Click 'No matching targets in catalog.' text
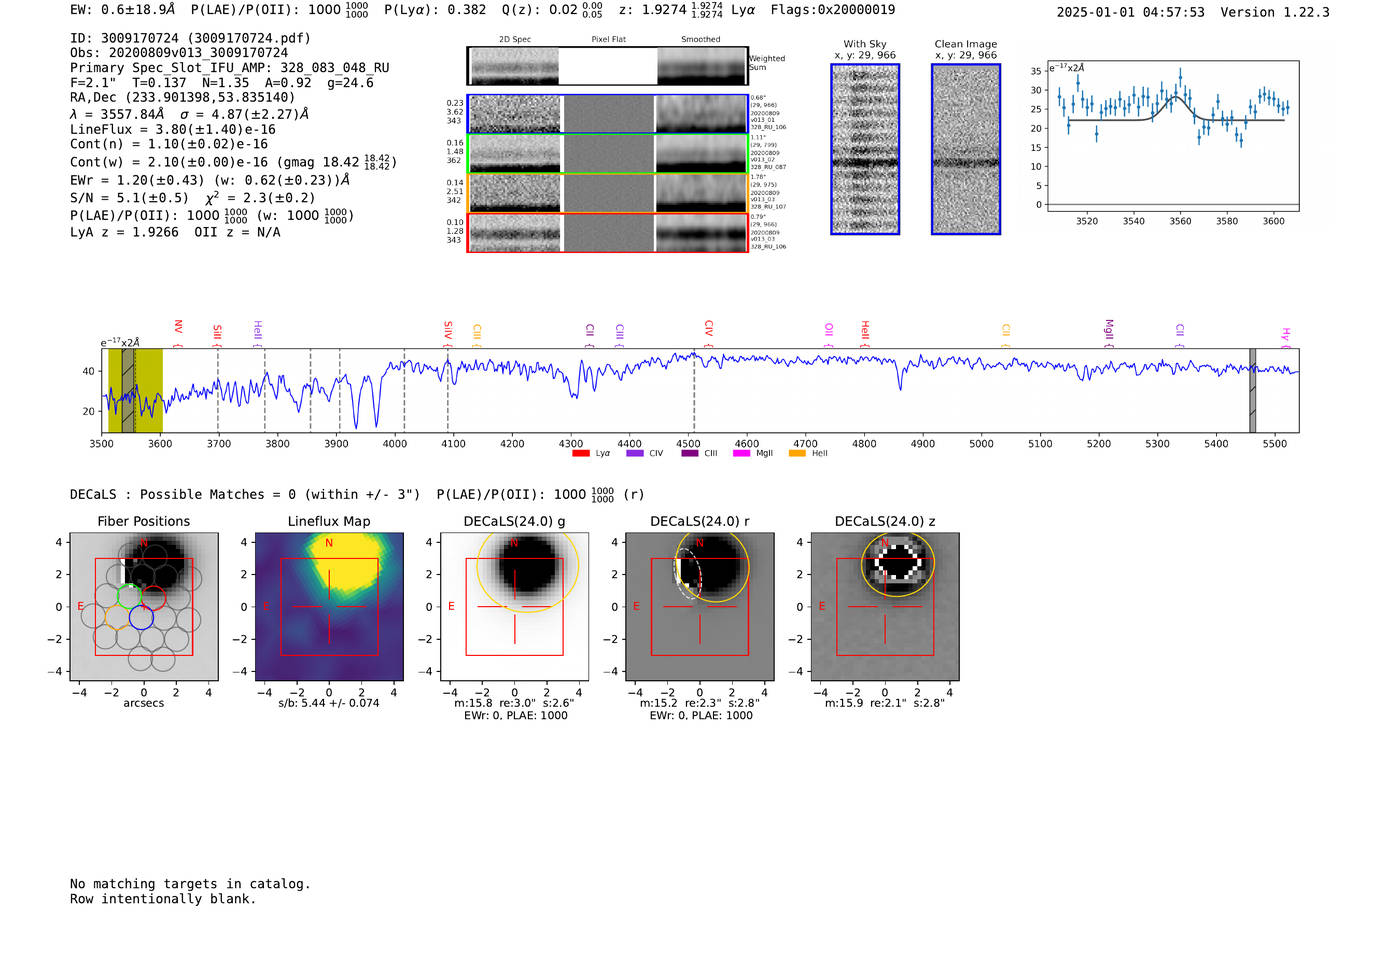Screen dimensions: 1400x953 190,884
